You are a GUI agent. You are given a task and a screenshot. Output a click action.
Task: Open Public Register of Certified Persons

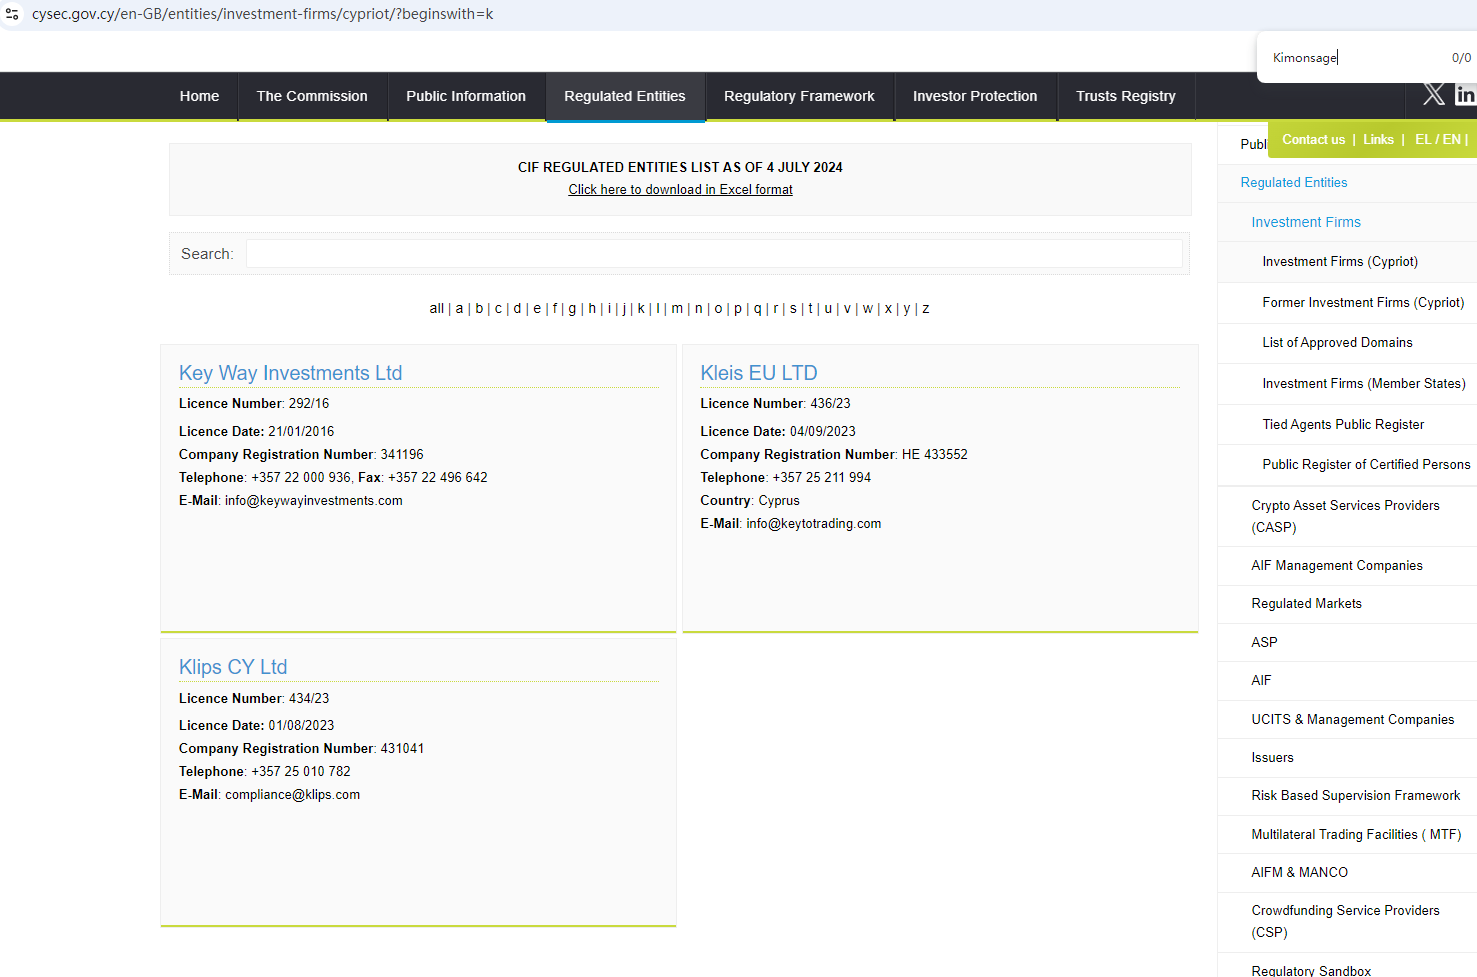click(1366, 465)
